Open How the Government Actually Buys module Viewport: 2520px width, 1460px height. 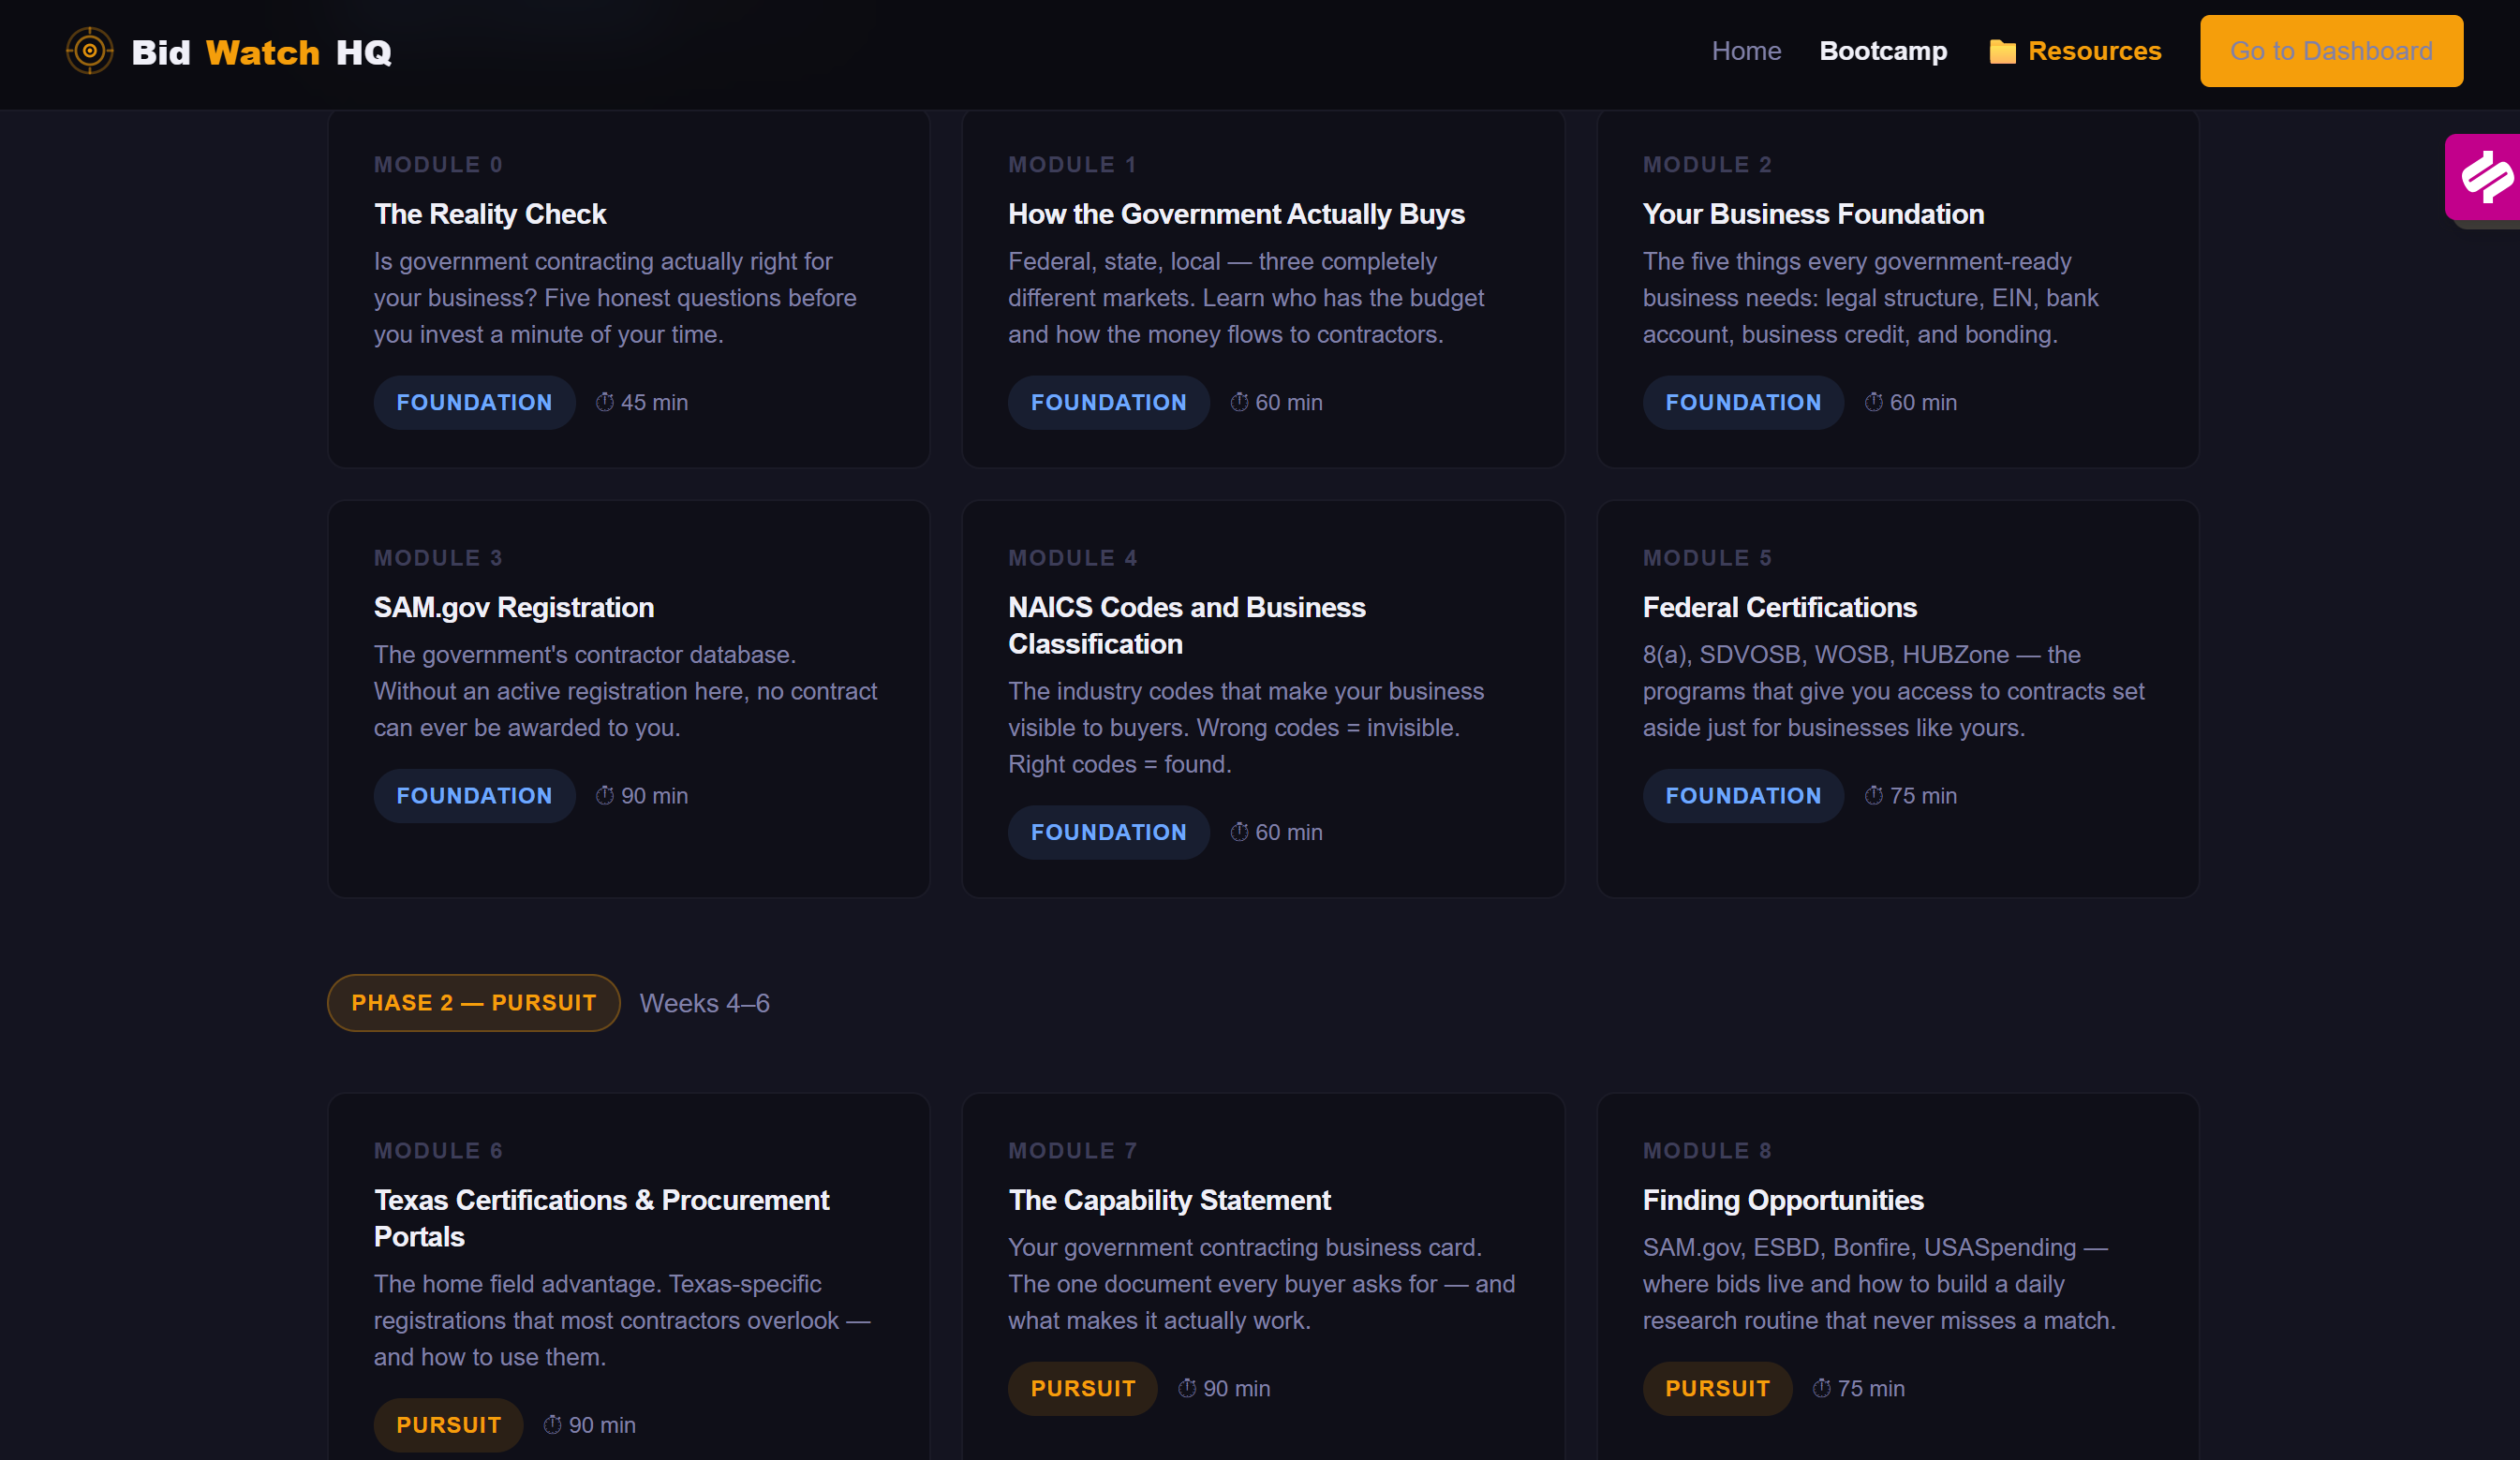pos(1236,214)
